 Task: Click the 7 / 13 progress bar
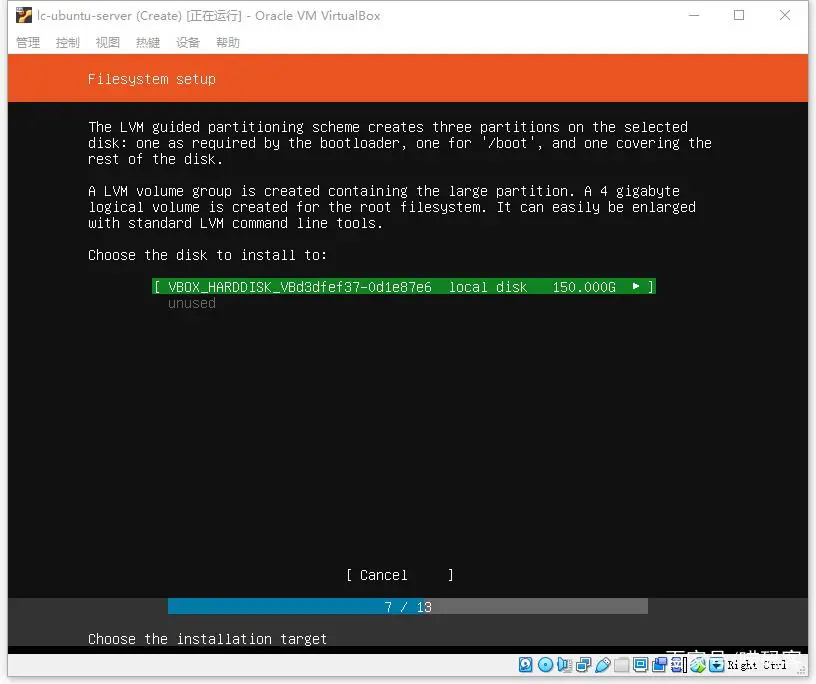click(x=407, y=606)
